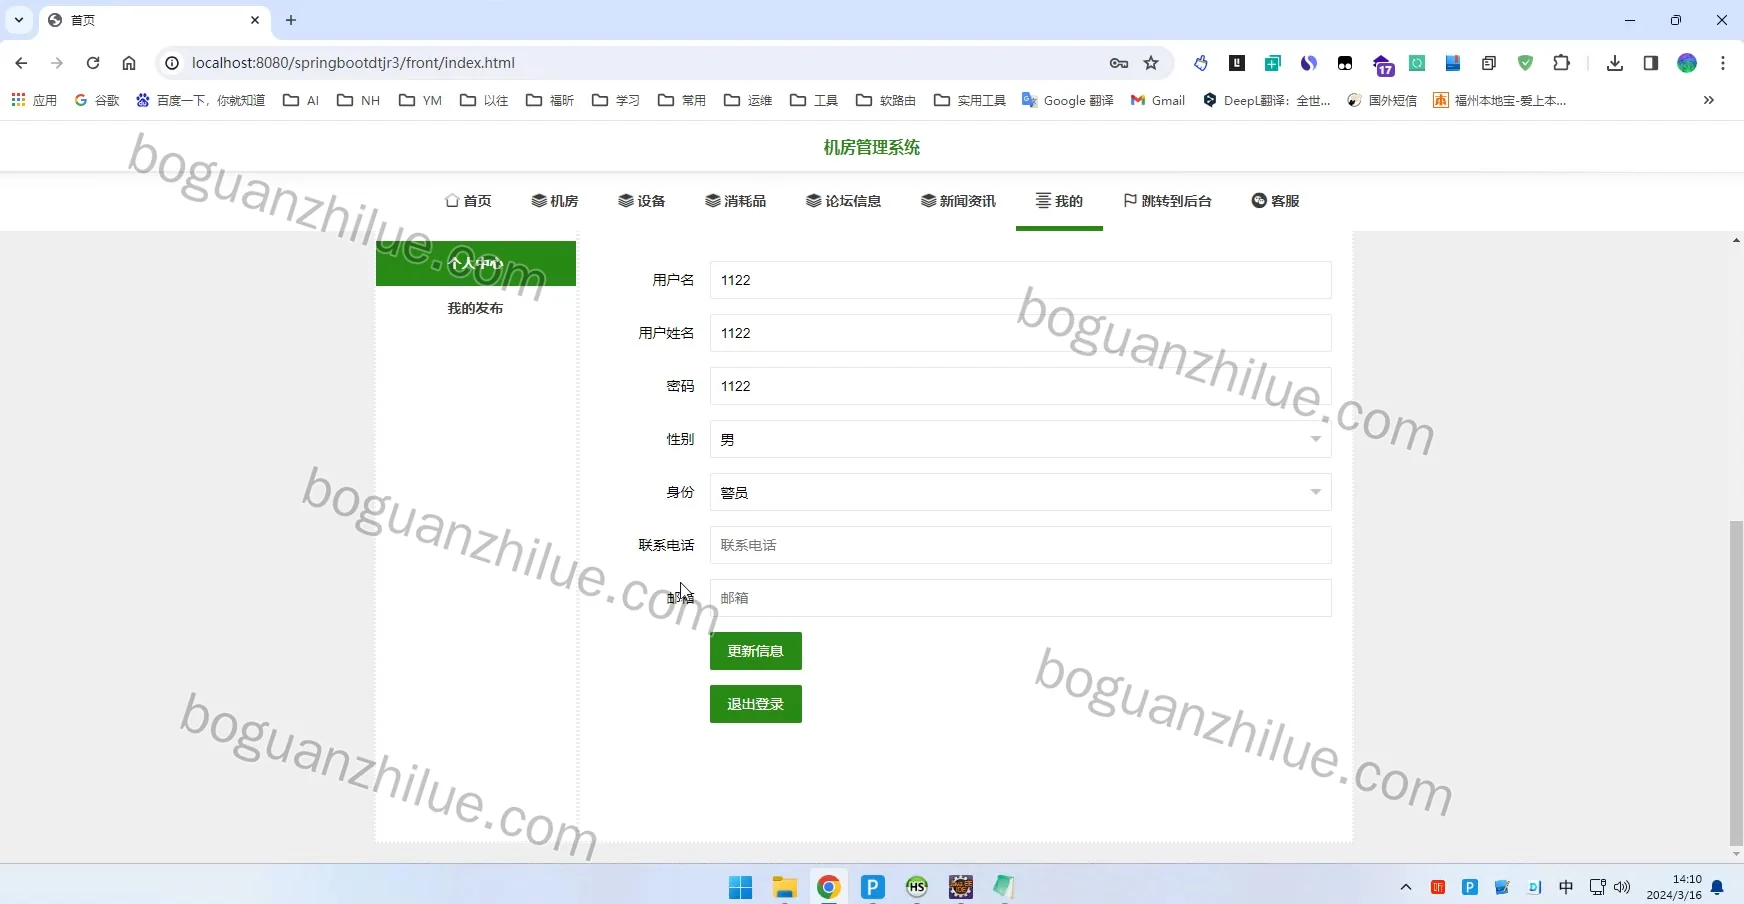The image size is (1744, 904).
Task: Open File Explorer from the taskbar
Action: [x=785, y=887]
